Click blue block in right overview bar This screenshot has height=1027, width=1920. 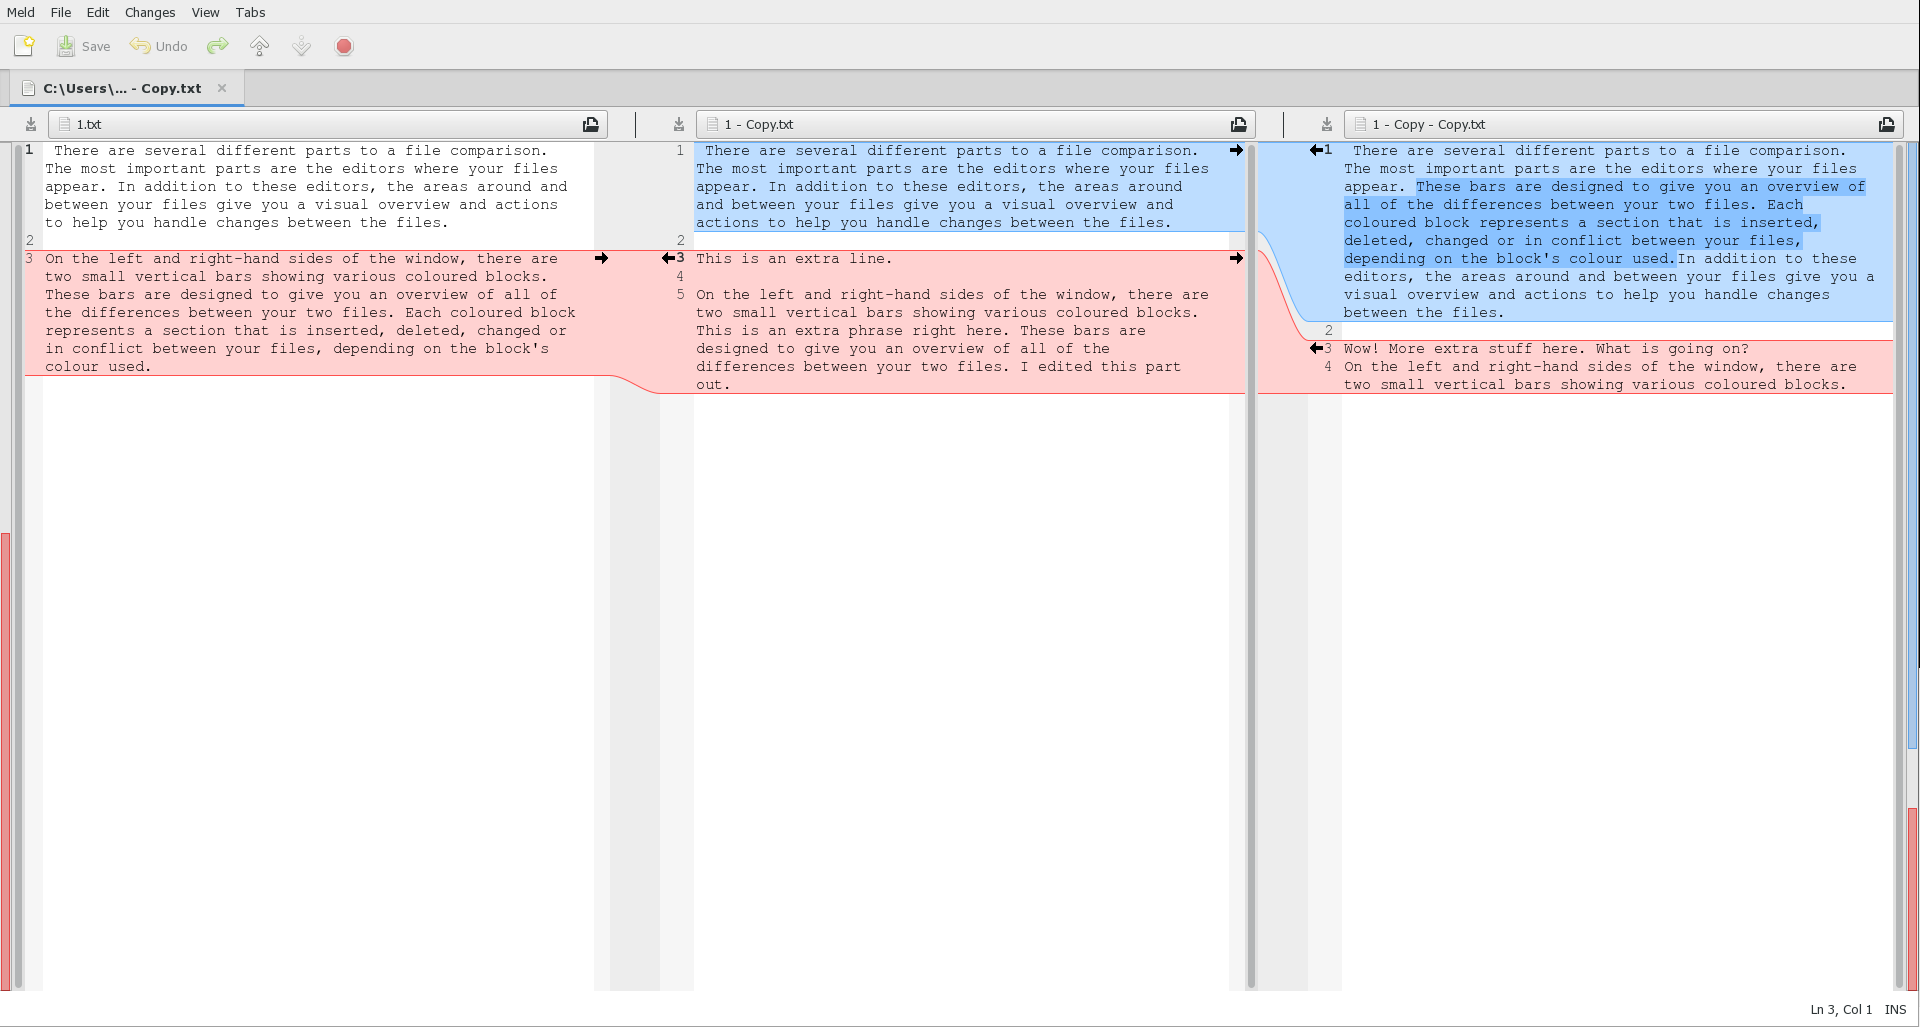coord(1913,445)
